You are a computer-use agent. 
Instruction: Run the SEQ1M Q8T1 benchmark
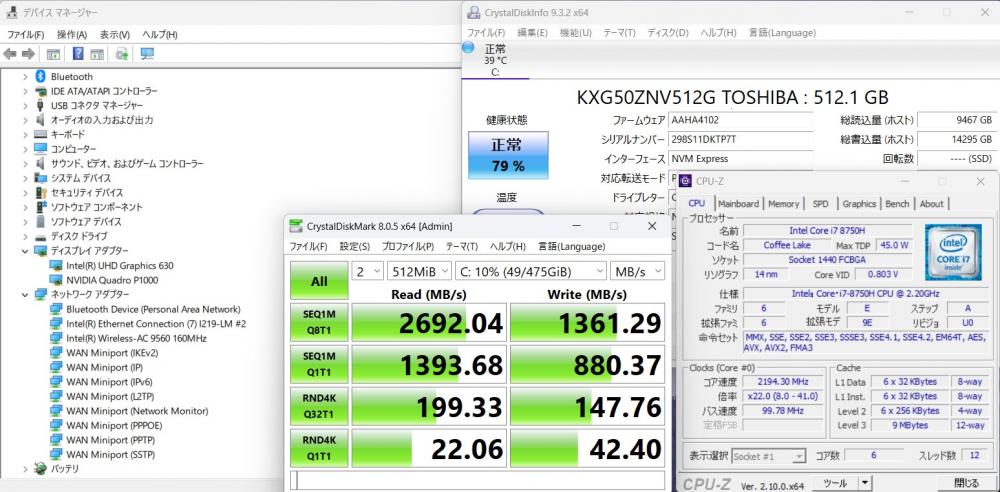tap(319, 322)
